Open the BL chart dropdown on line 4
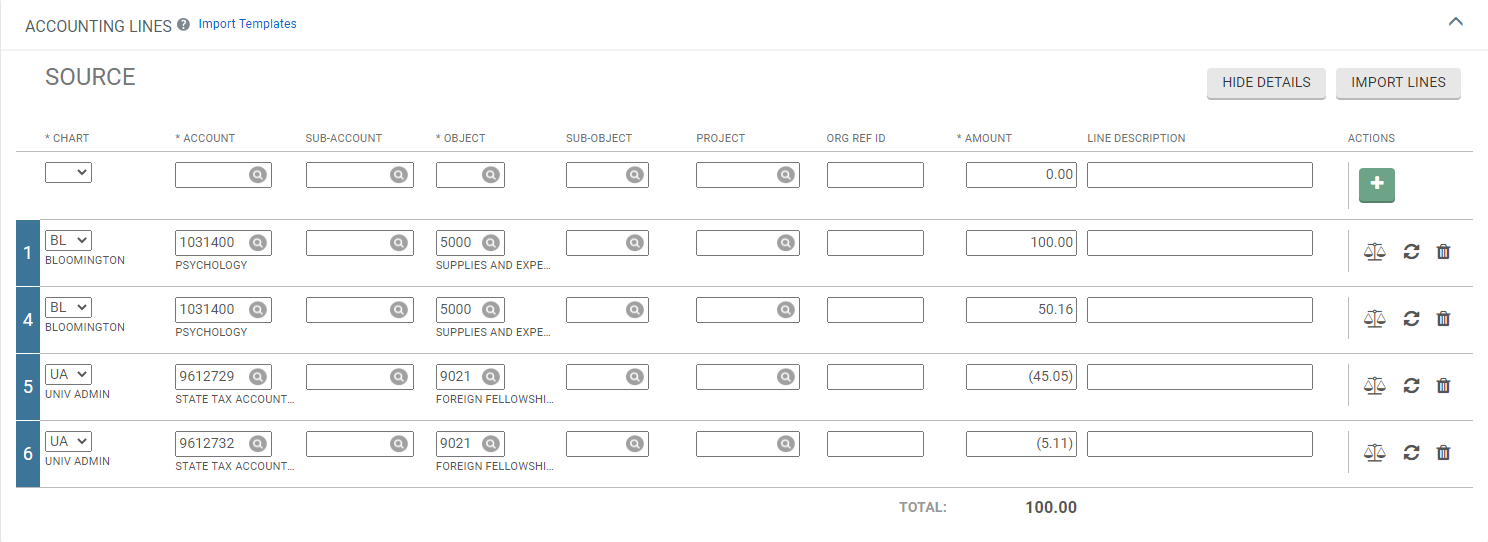This screenshot has height=542, width=1488. click(x=68, y=307)
